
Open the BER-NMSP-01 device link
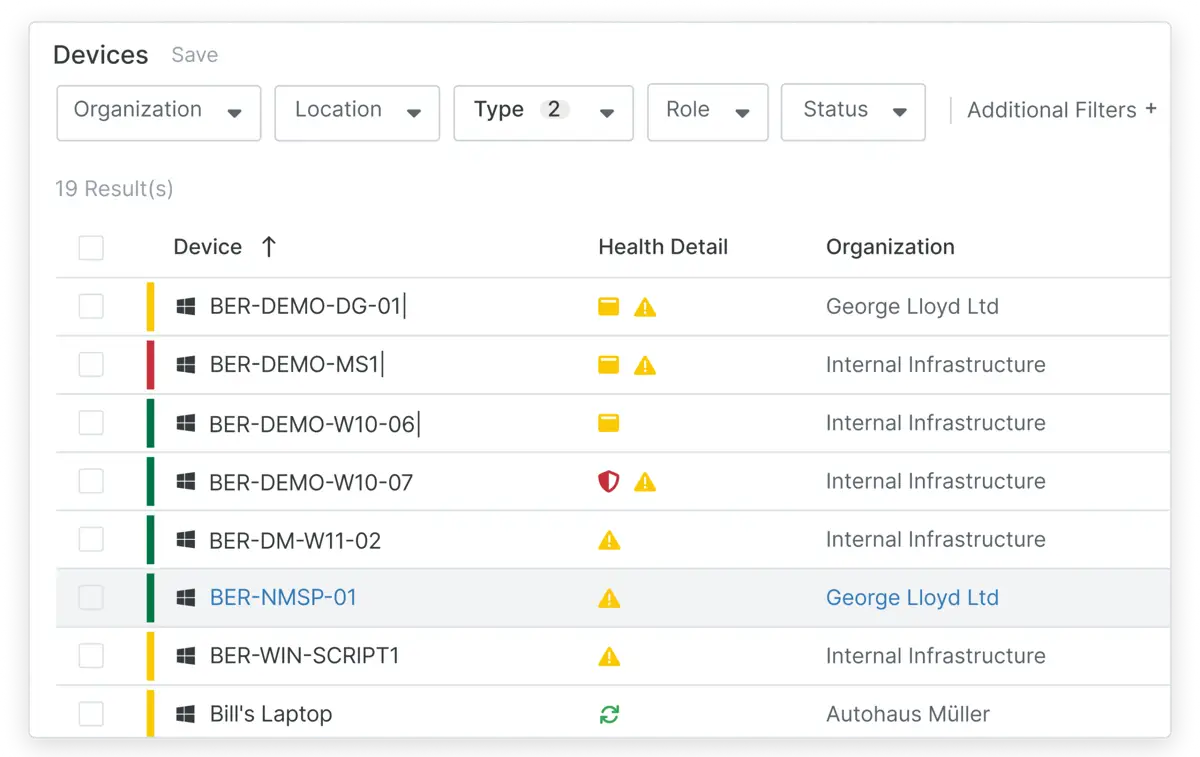pyautogui.click(x=283, y=598)
